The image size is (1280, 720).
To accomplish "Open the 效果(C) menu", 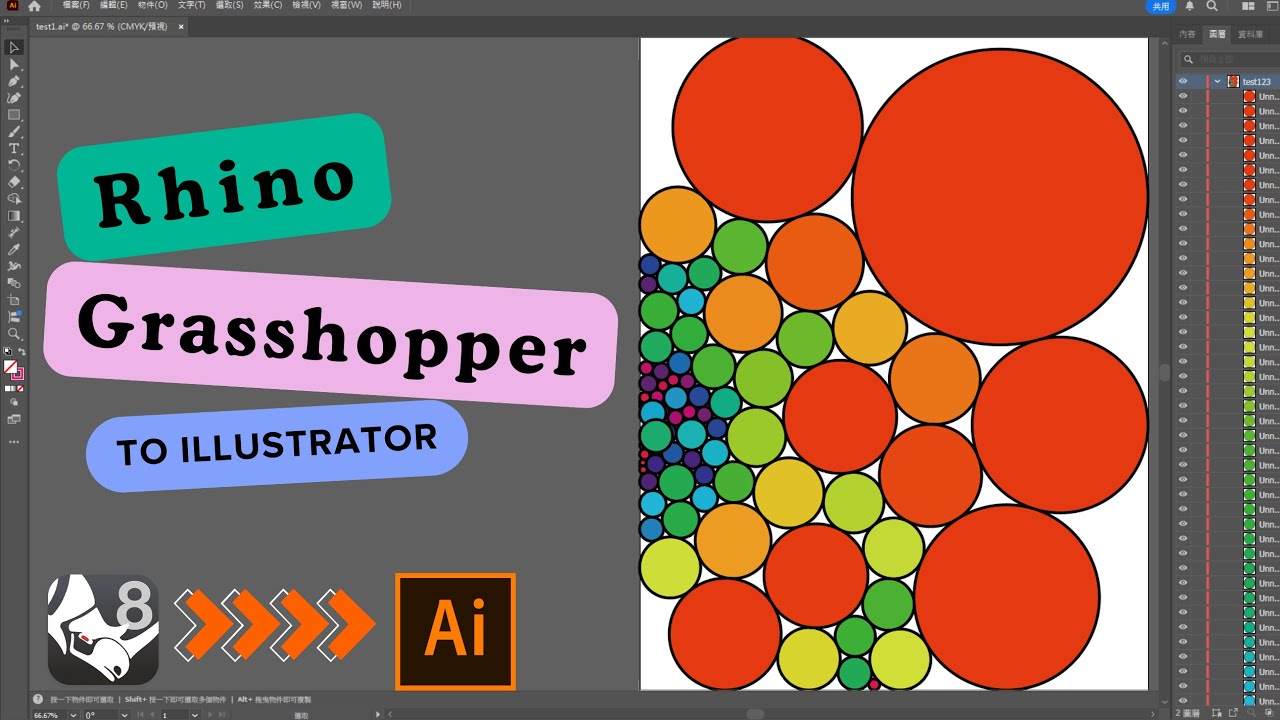I will point(268,6).
